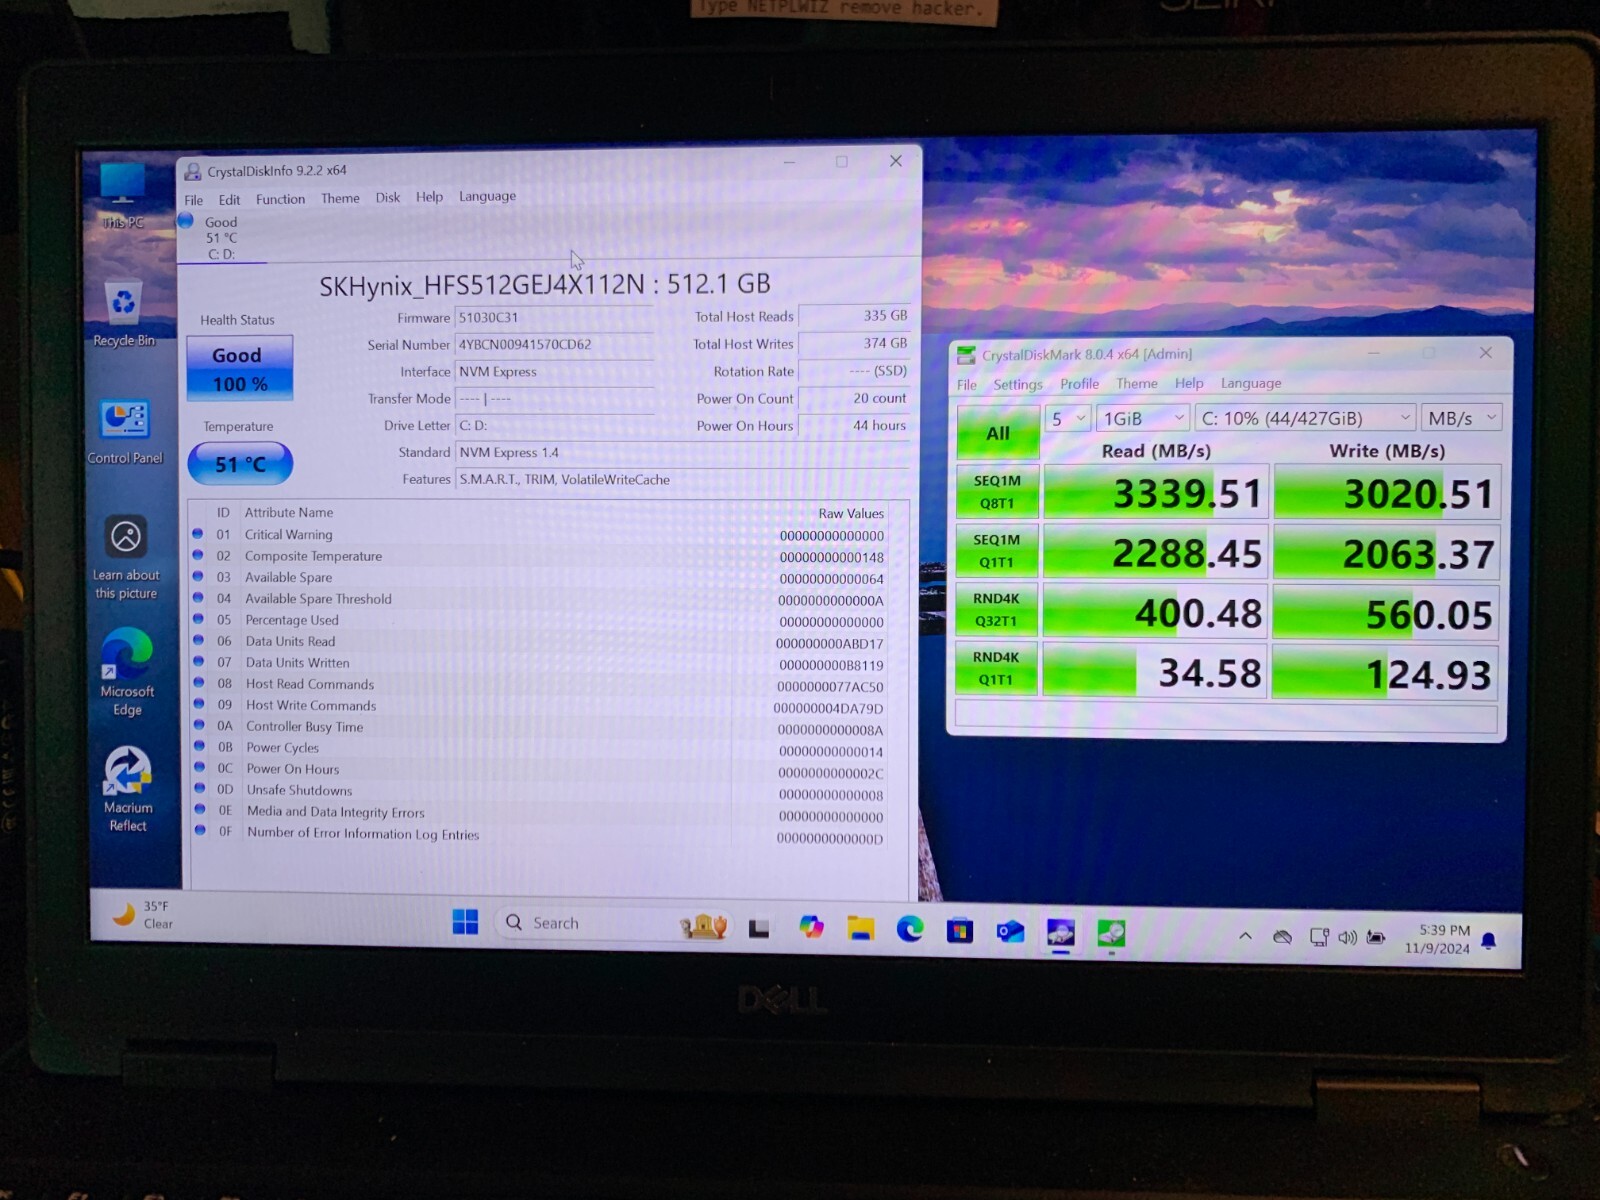Open the Control Panel desktop shortcut
1600x1200 pixels.
point(125,432)
